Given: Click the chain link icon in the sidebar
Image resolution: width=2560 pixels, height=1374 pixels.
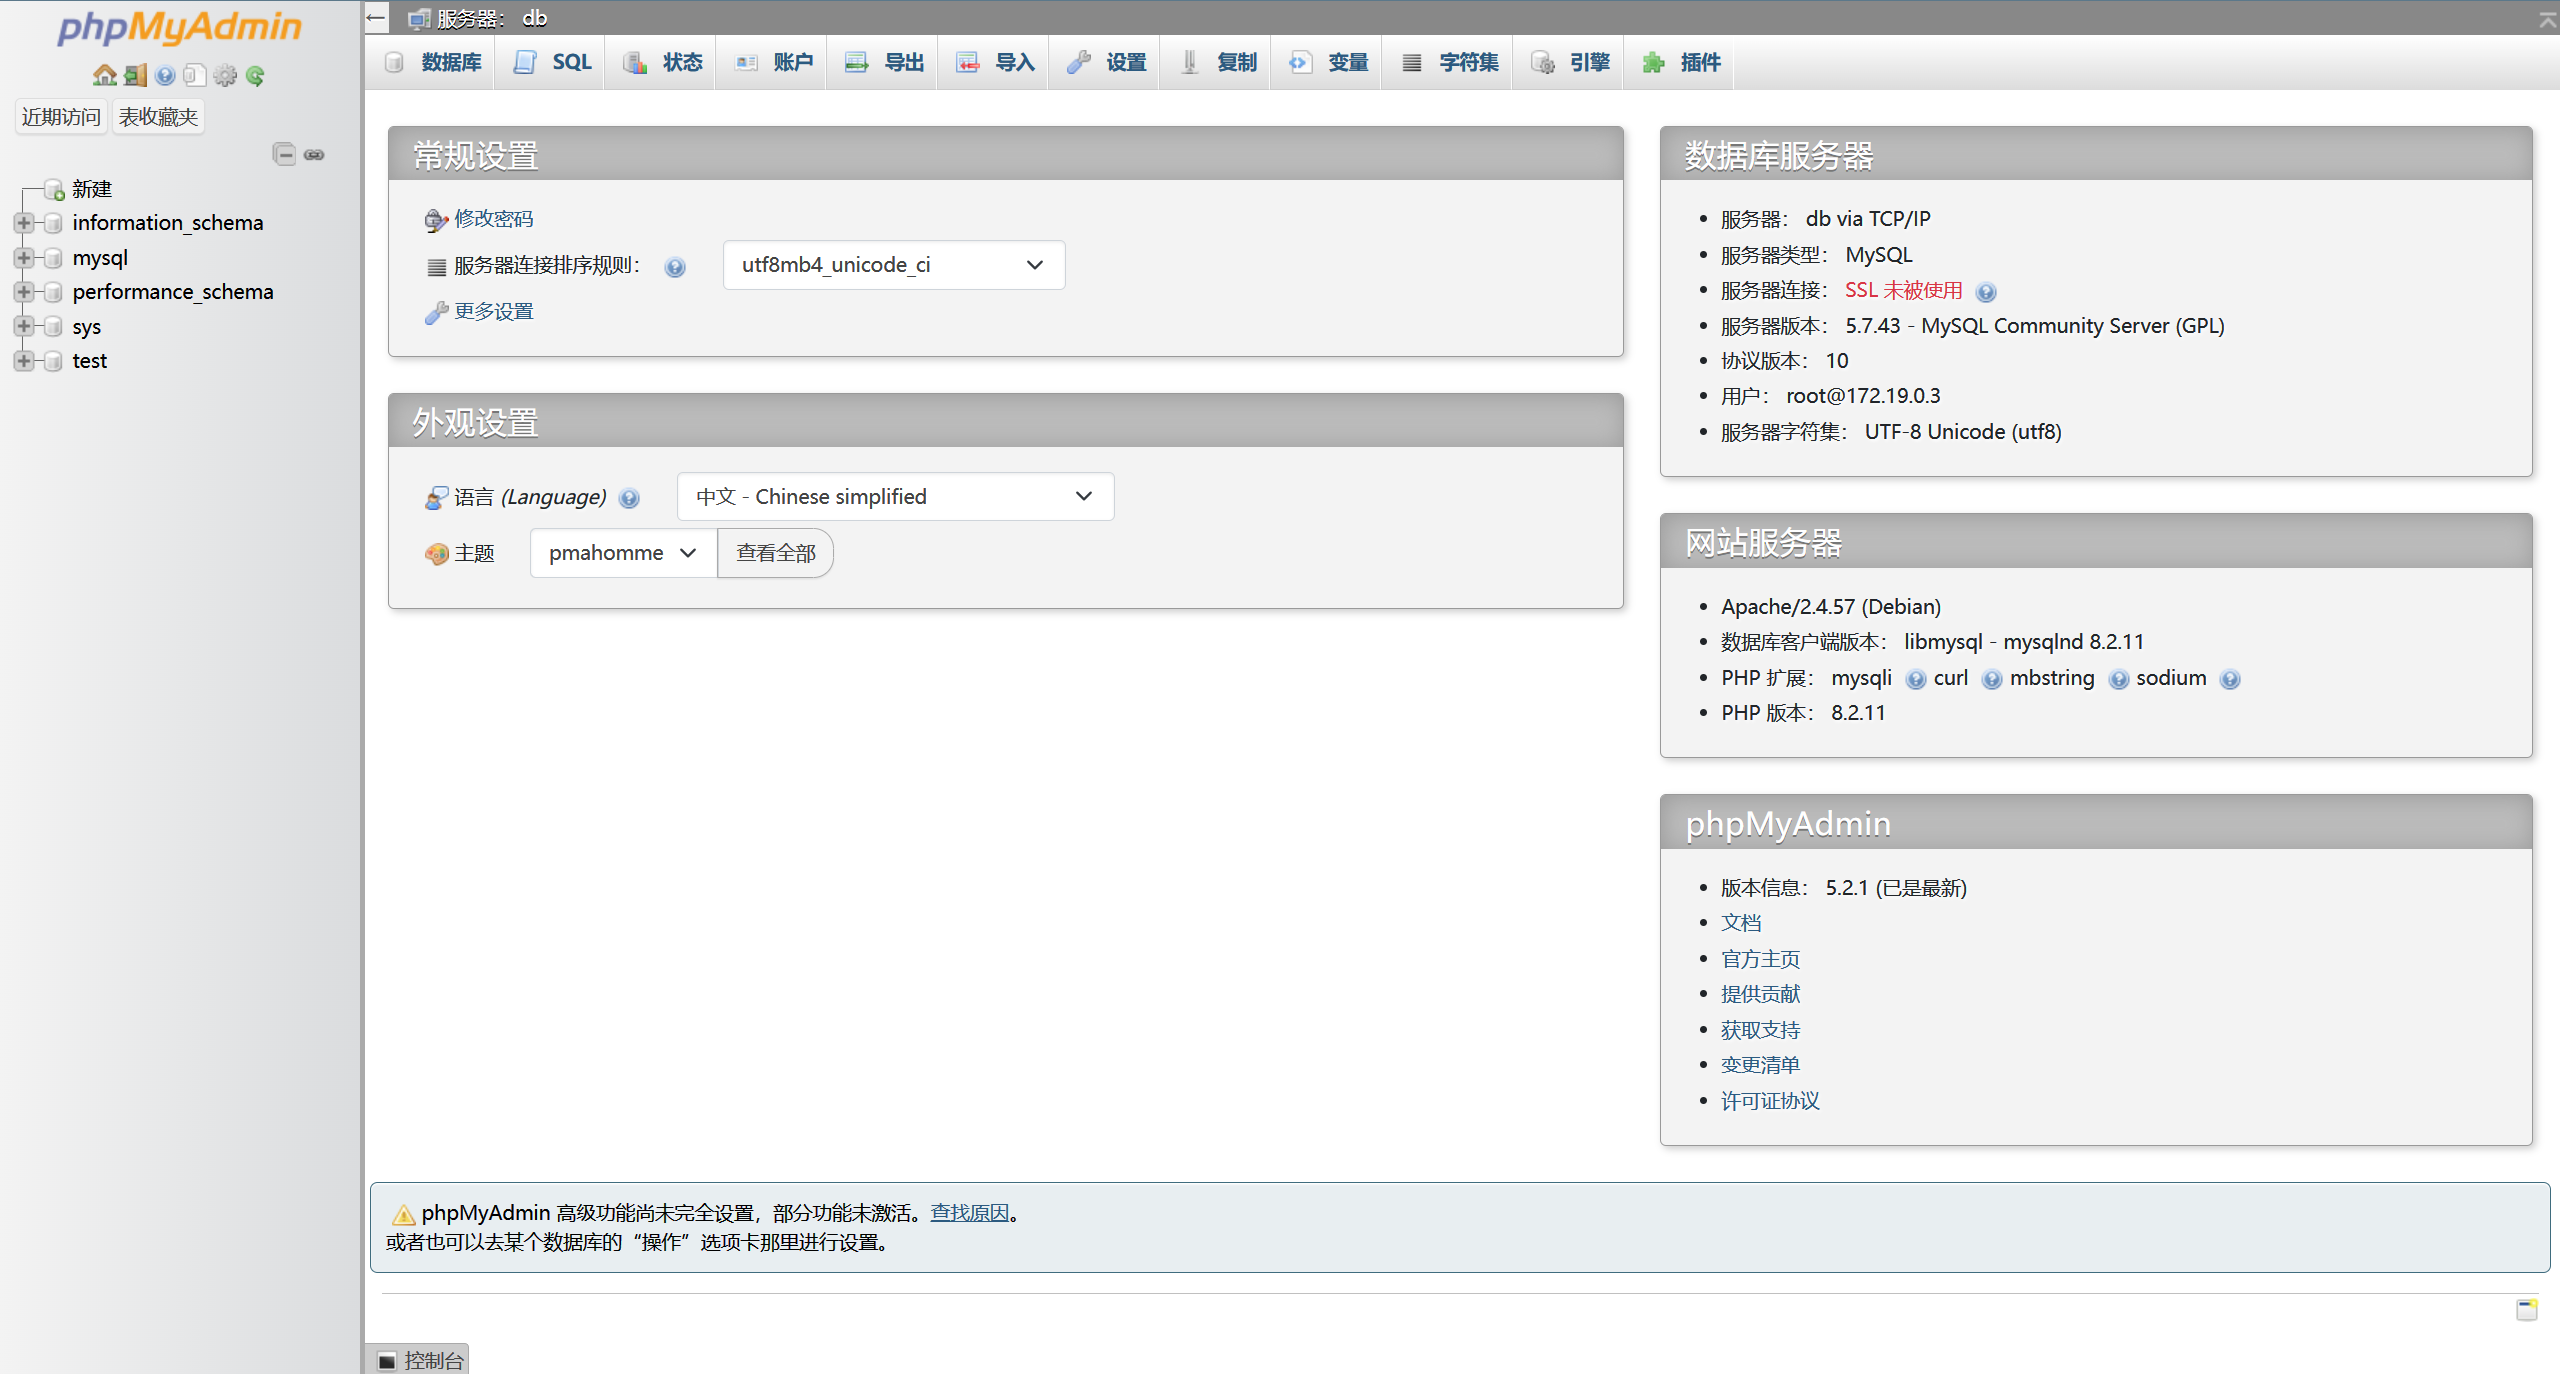Looking at the screenshot, I should pyautogui.click(x=314, y=154).
